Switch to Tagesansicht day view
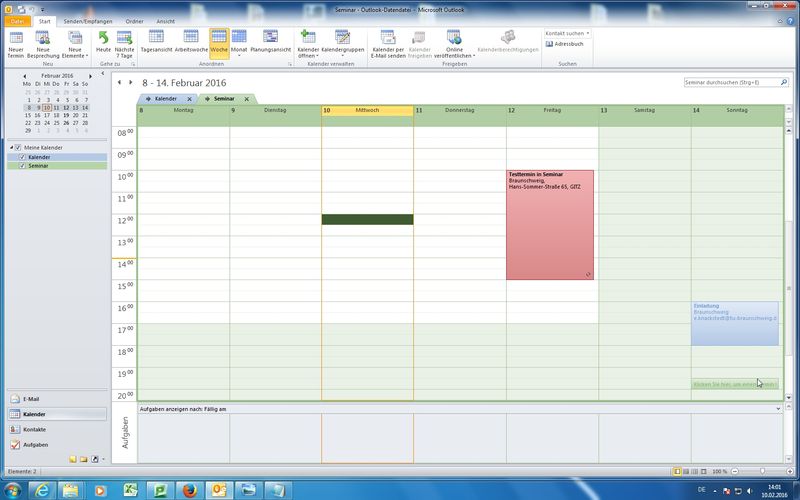Viewport: 800px width, 500px height. click(155, 38)
